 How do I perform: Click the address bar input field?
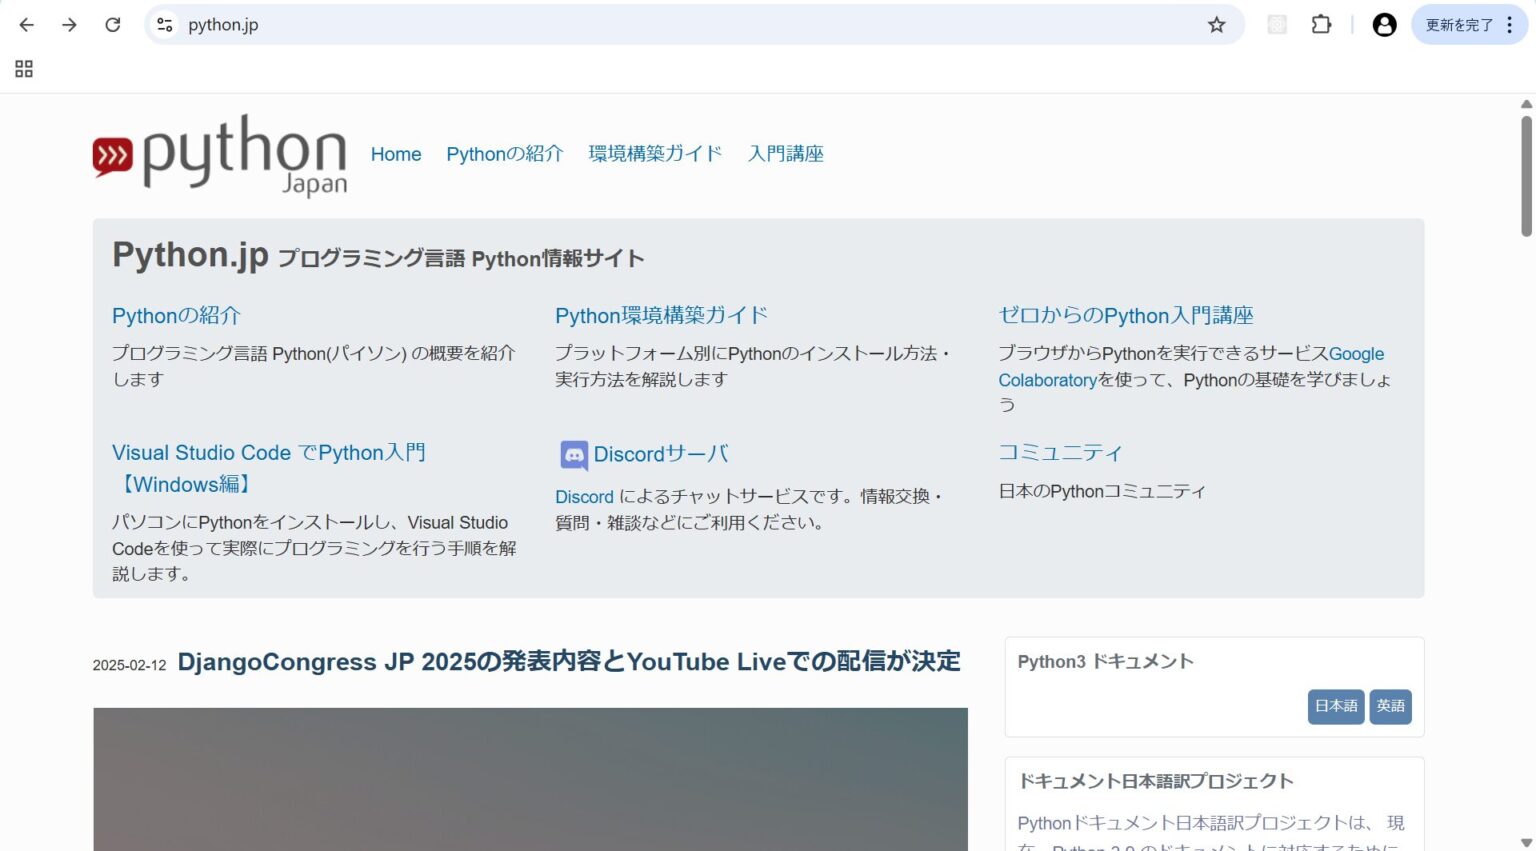pos(600,24)
